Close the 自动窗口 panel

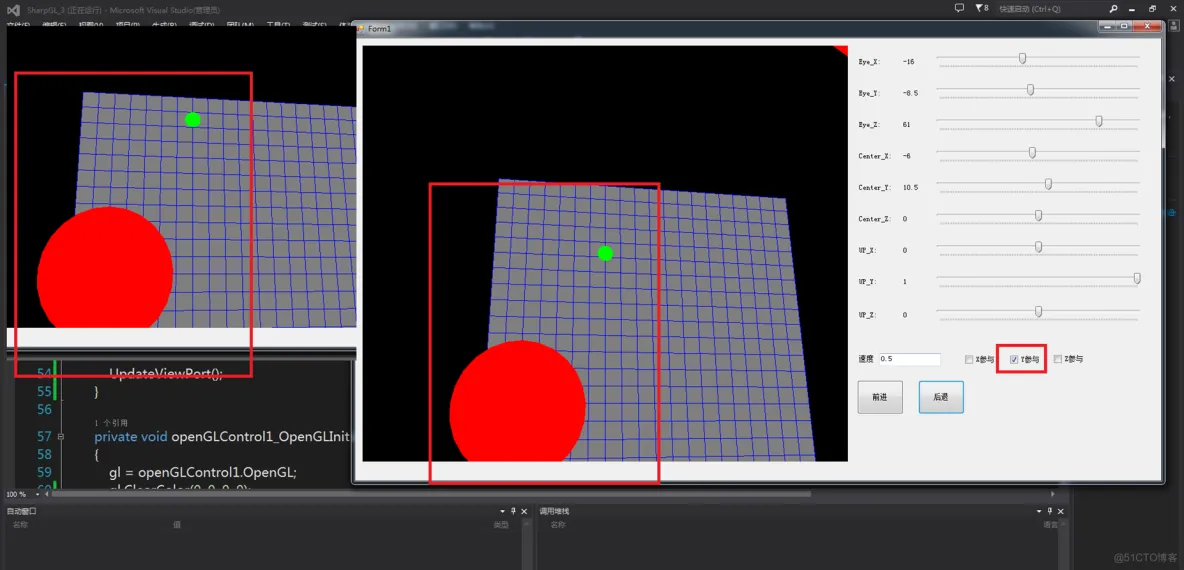click(x=525, y=511)
